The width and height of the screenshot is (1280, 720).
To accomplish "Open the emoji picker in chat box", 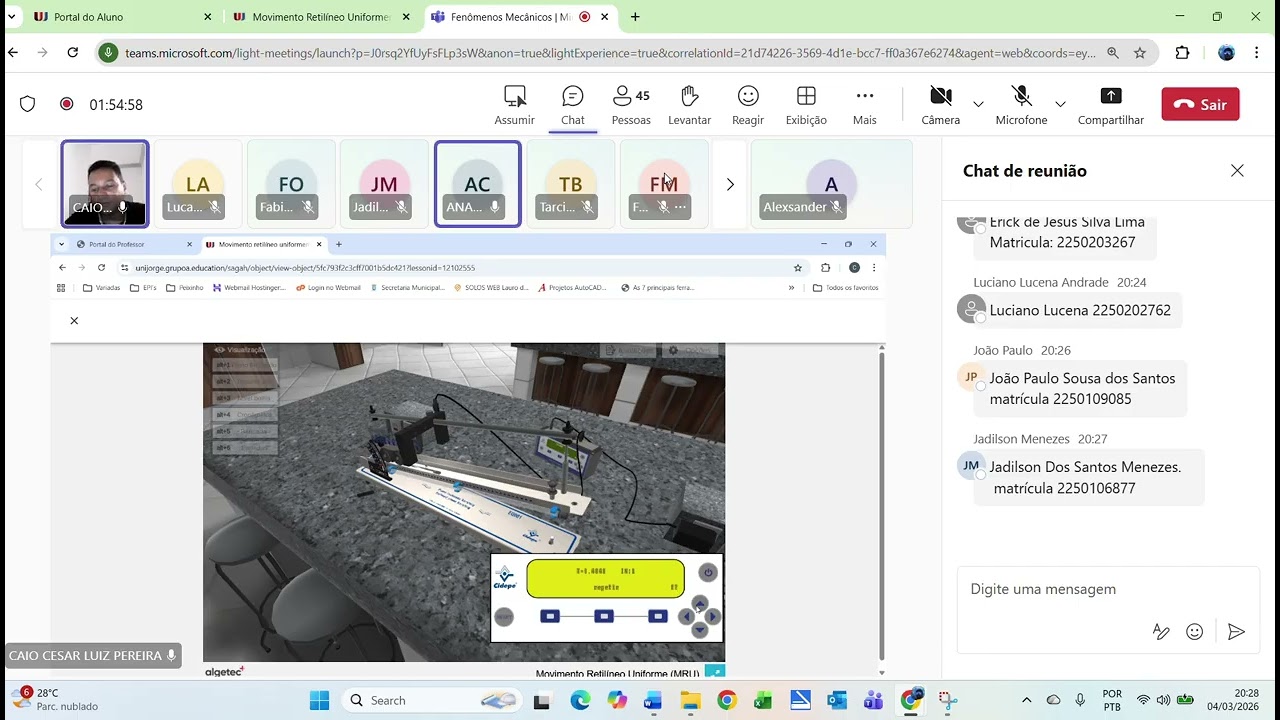I will pos(1194,631).
